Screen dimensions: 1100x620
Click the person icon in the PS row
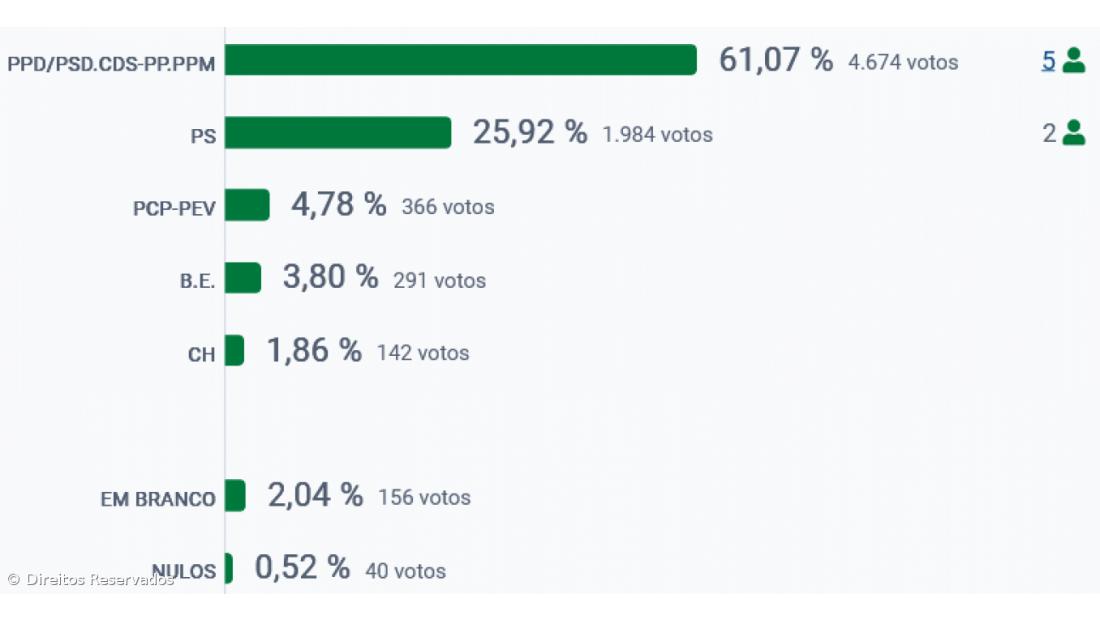click(x=1074, y=132)
